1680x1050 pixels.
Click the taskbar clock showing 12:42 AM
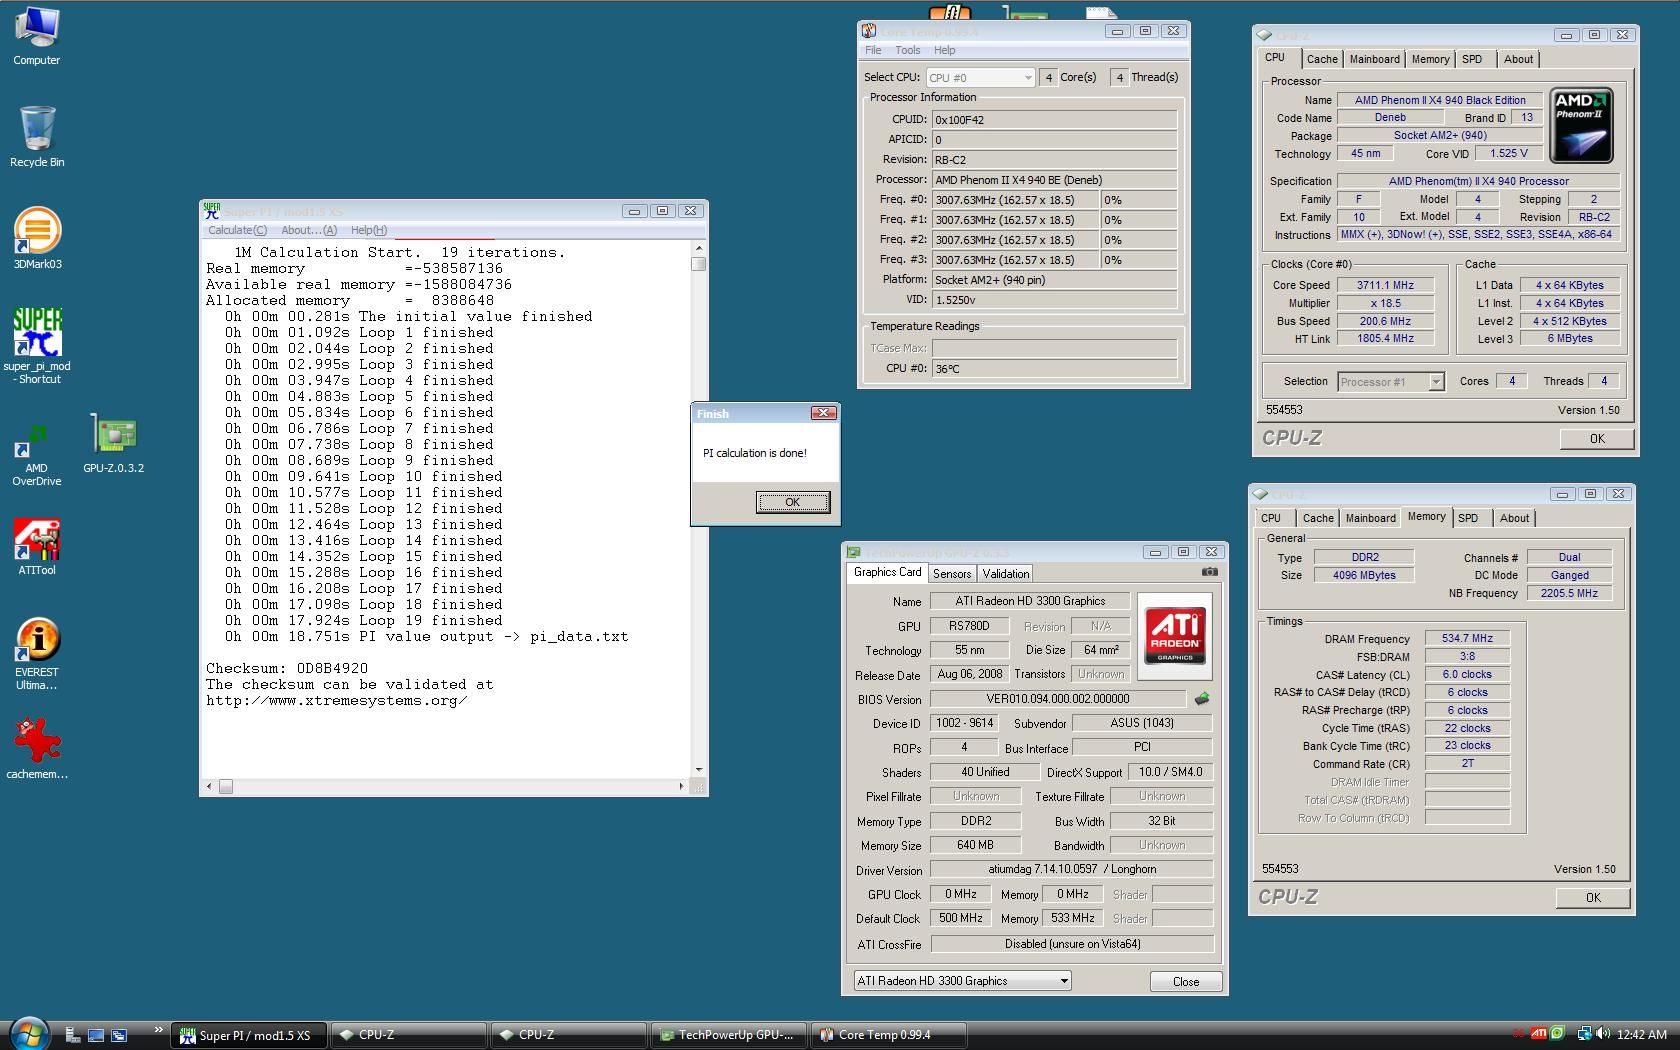1641,1035
